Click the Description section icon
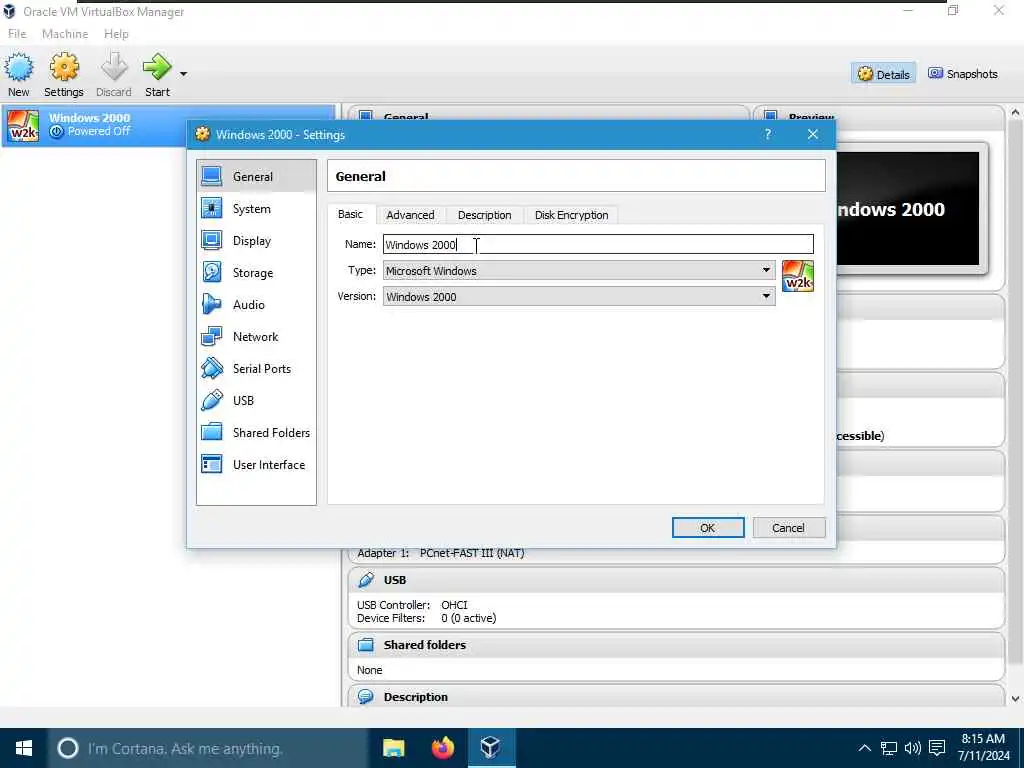Viewport: 1024px width, 768px height. pos(366,697)
